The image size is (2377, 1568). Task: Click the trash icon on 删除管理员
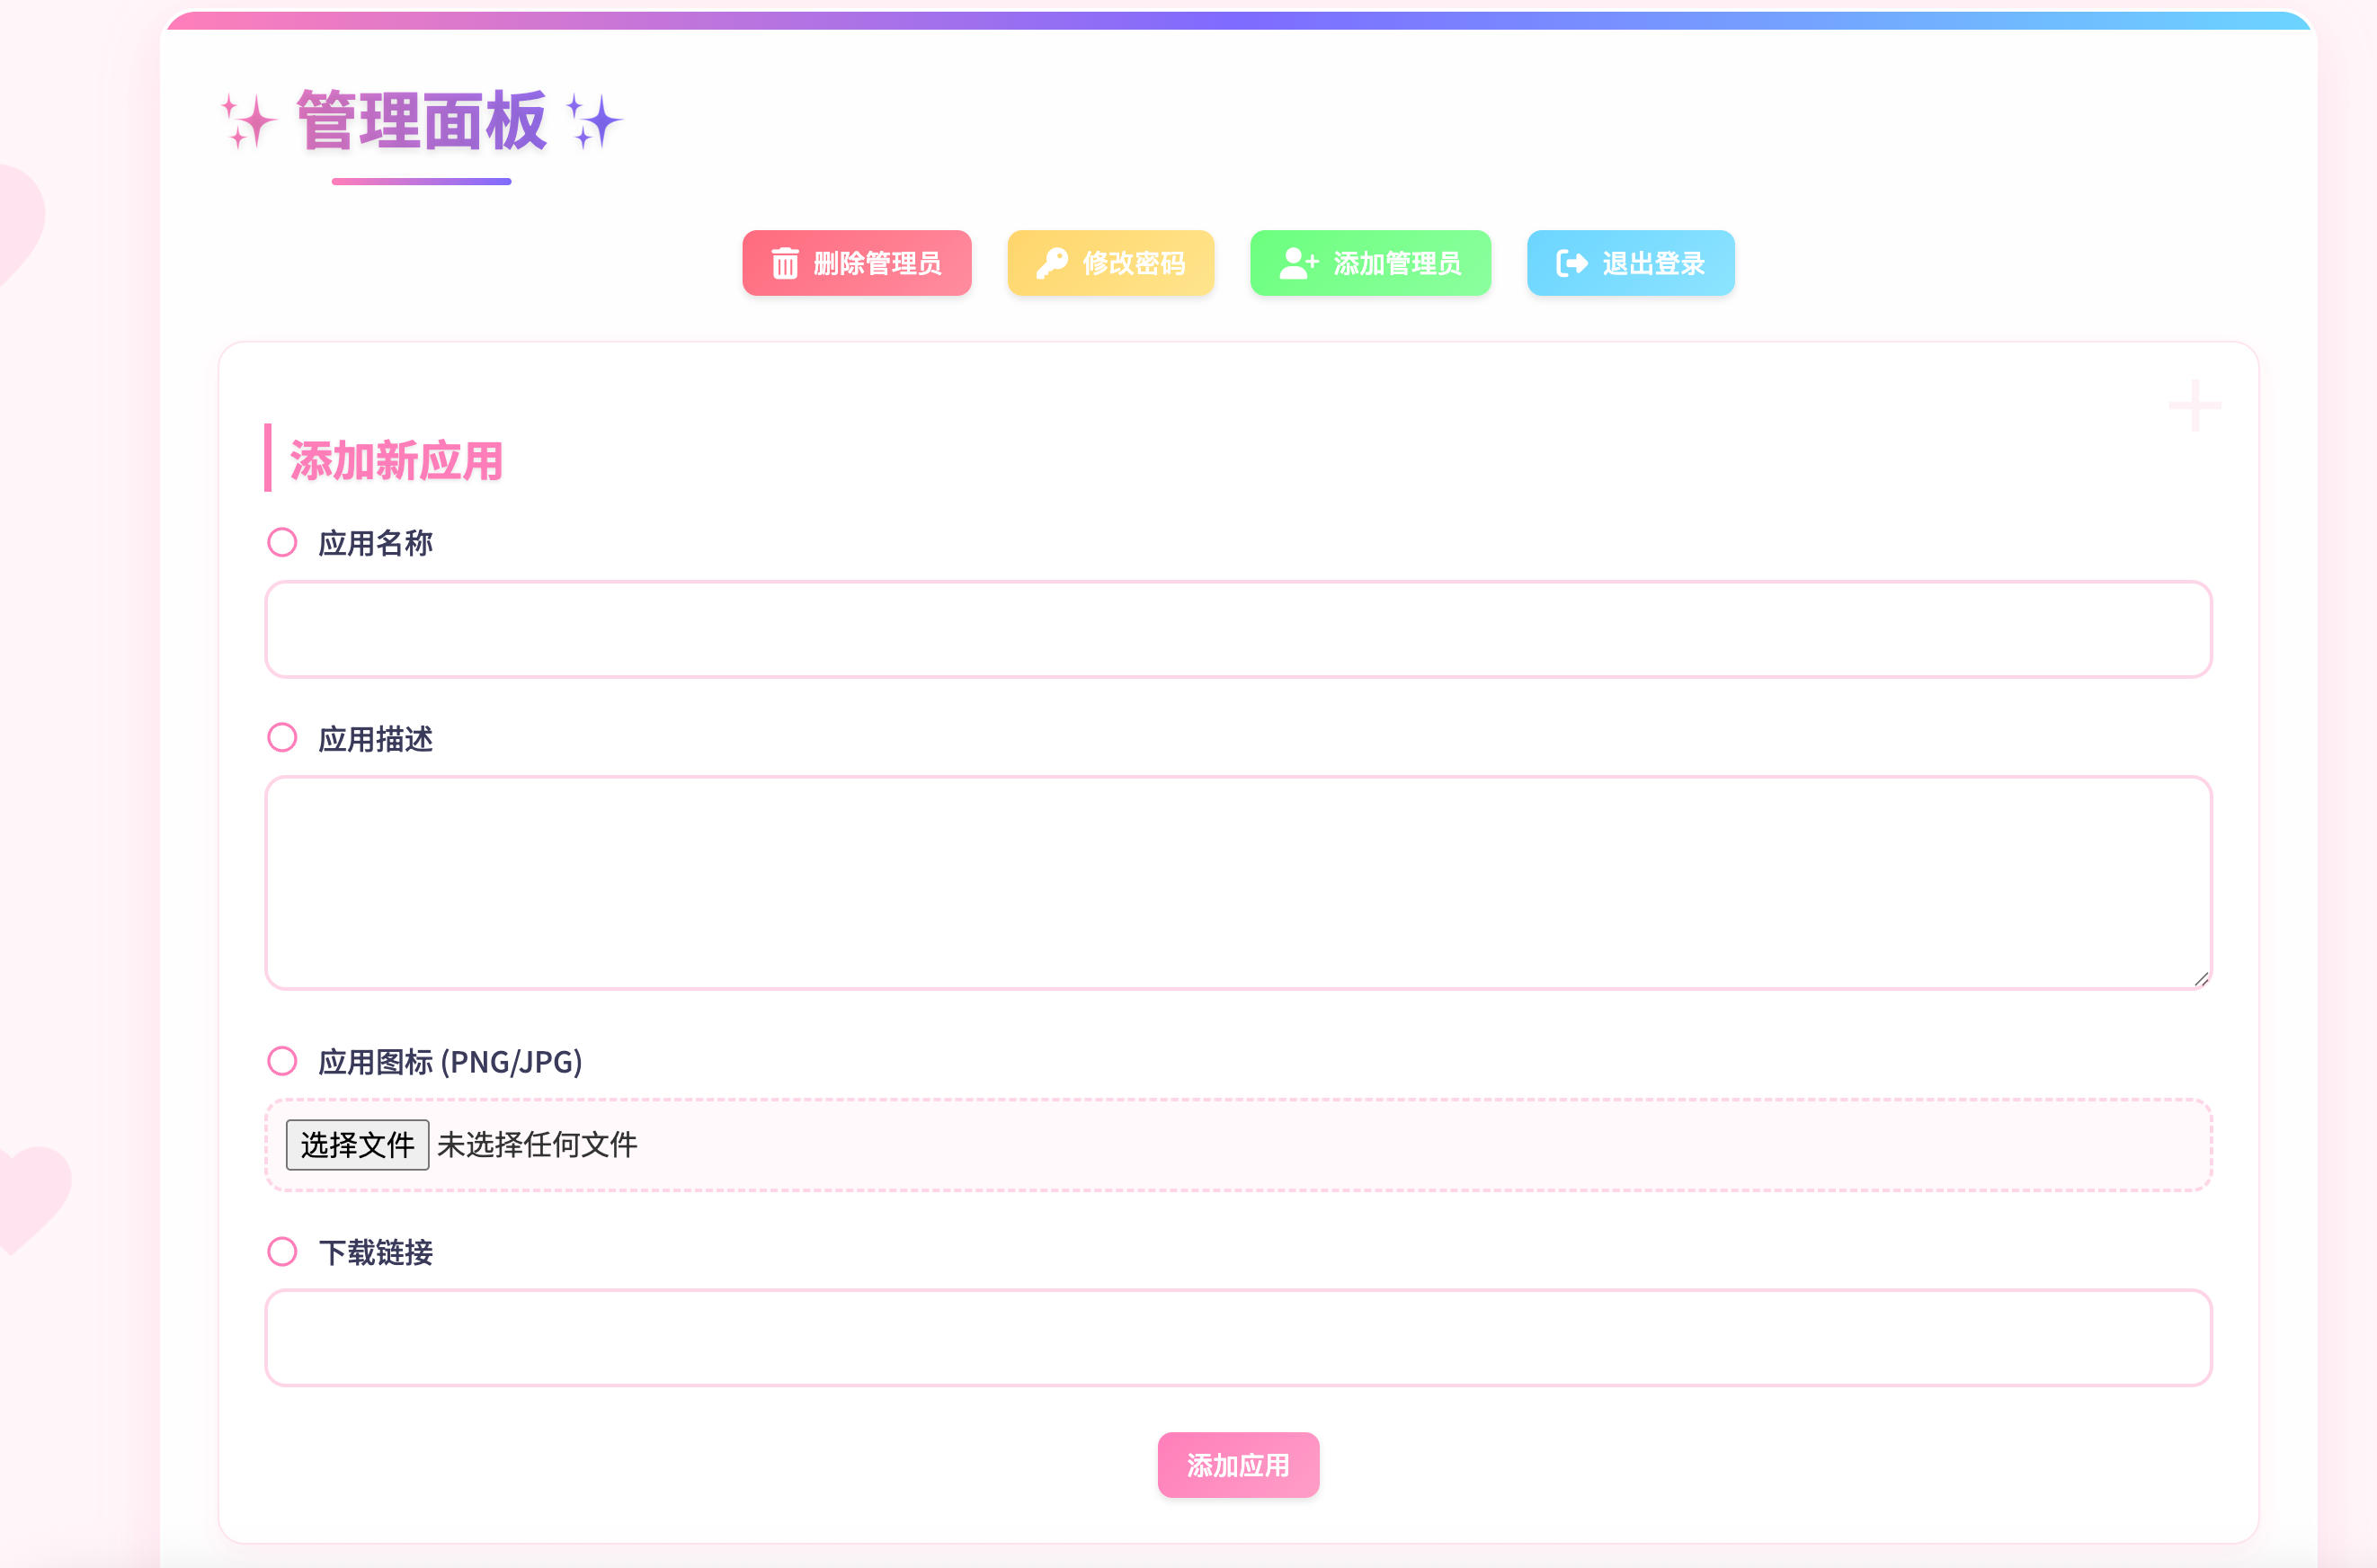coord(785,264)
